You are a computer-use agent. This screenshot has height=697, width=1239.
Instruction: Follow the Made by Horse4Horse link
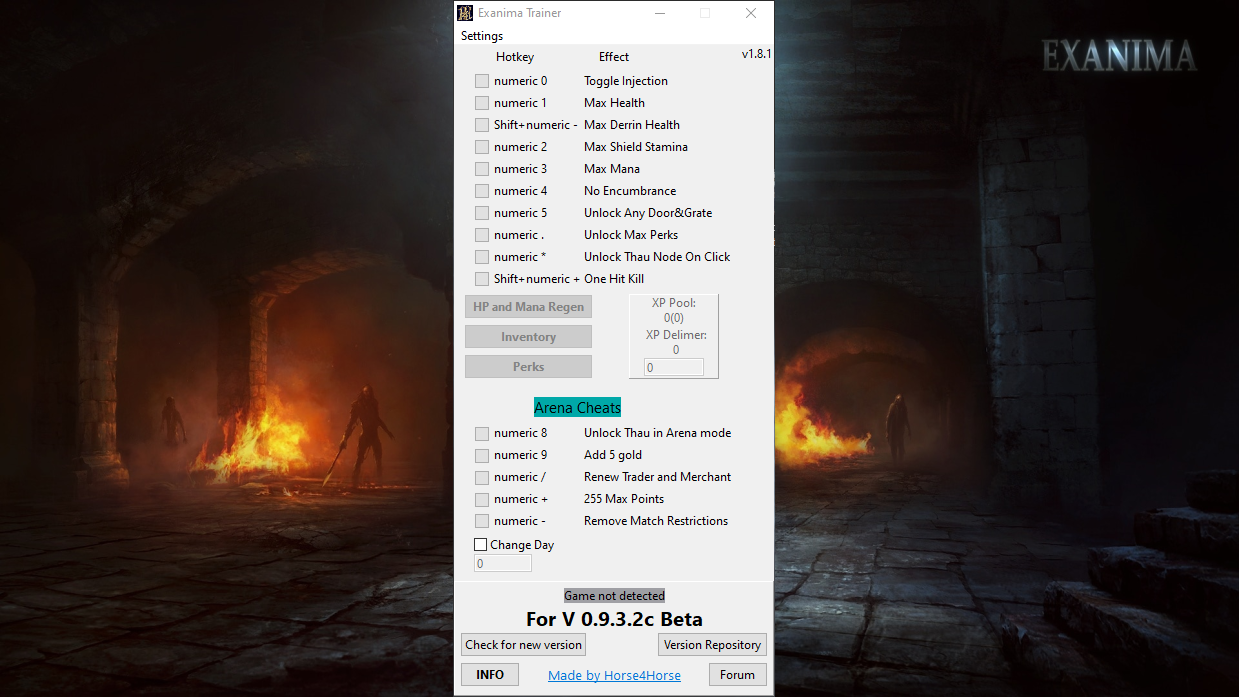tap(614, 675)
